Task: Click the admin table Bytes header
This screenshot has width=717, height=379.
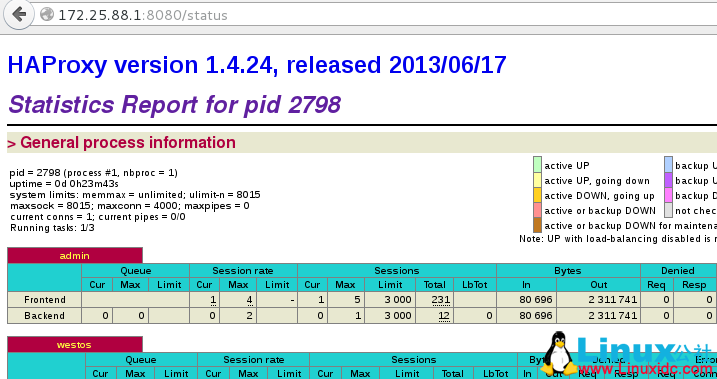Action: (x=568, y=271)
